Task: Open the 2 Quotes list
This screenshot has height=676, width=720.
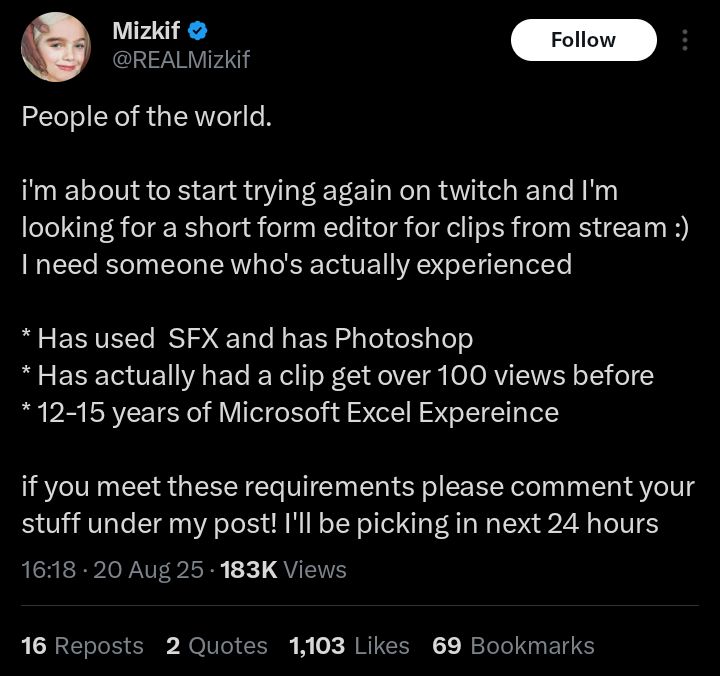Action: (217, 646)
